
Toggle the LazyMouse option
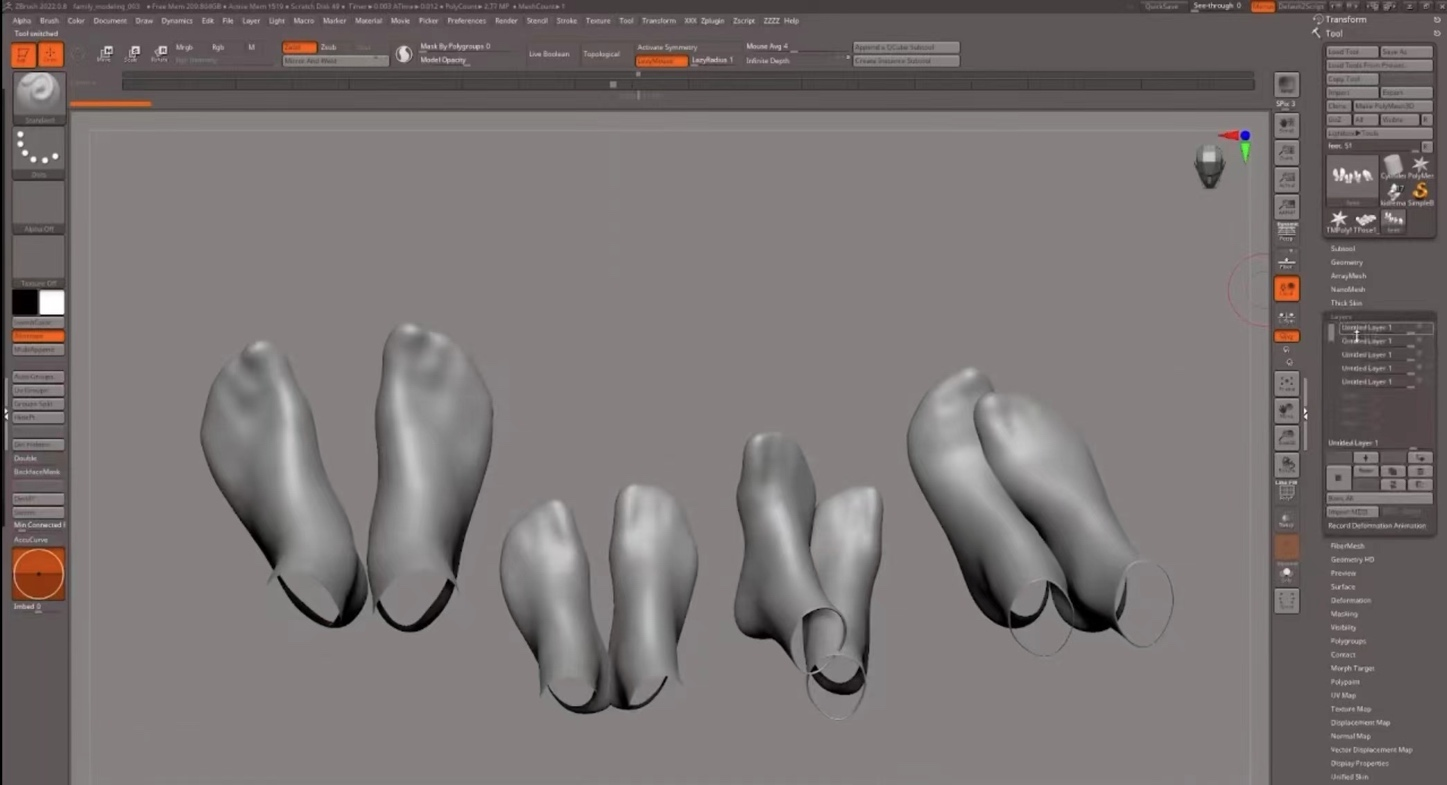point(661,61)
